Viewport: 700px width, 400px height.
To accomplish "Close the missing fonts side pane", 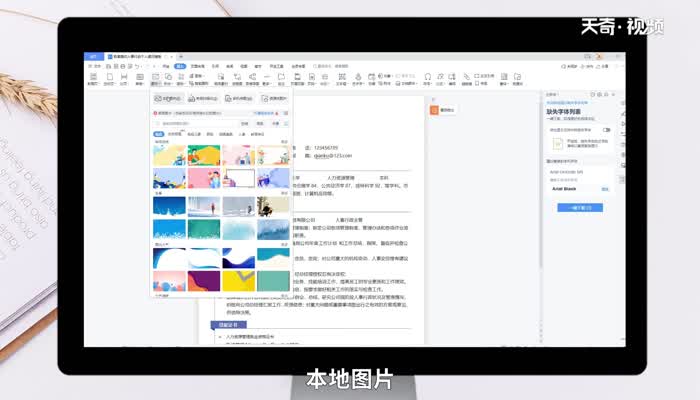I will pos(614,94).
